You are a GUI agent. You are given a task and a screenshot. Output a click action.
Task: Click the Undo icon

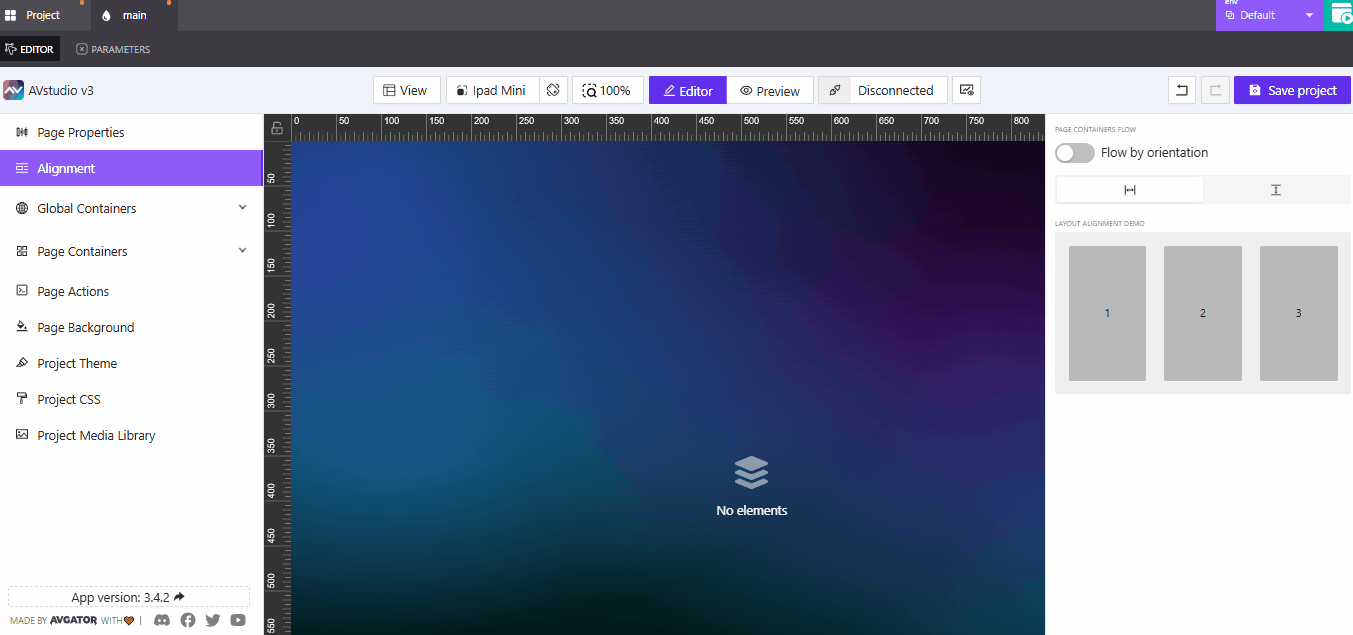click(1181, 90)
